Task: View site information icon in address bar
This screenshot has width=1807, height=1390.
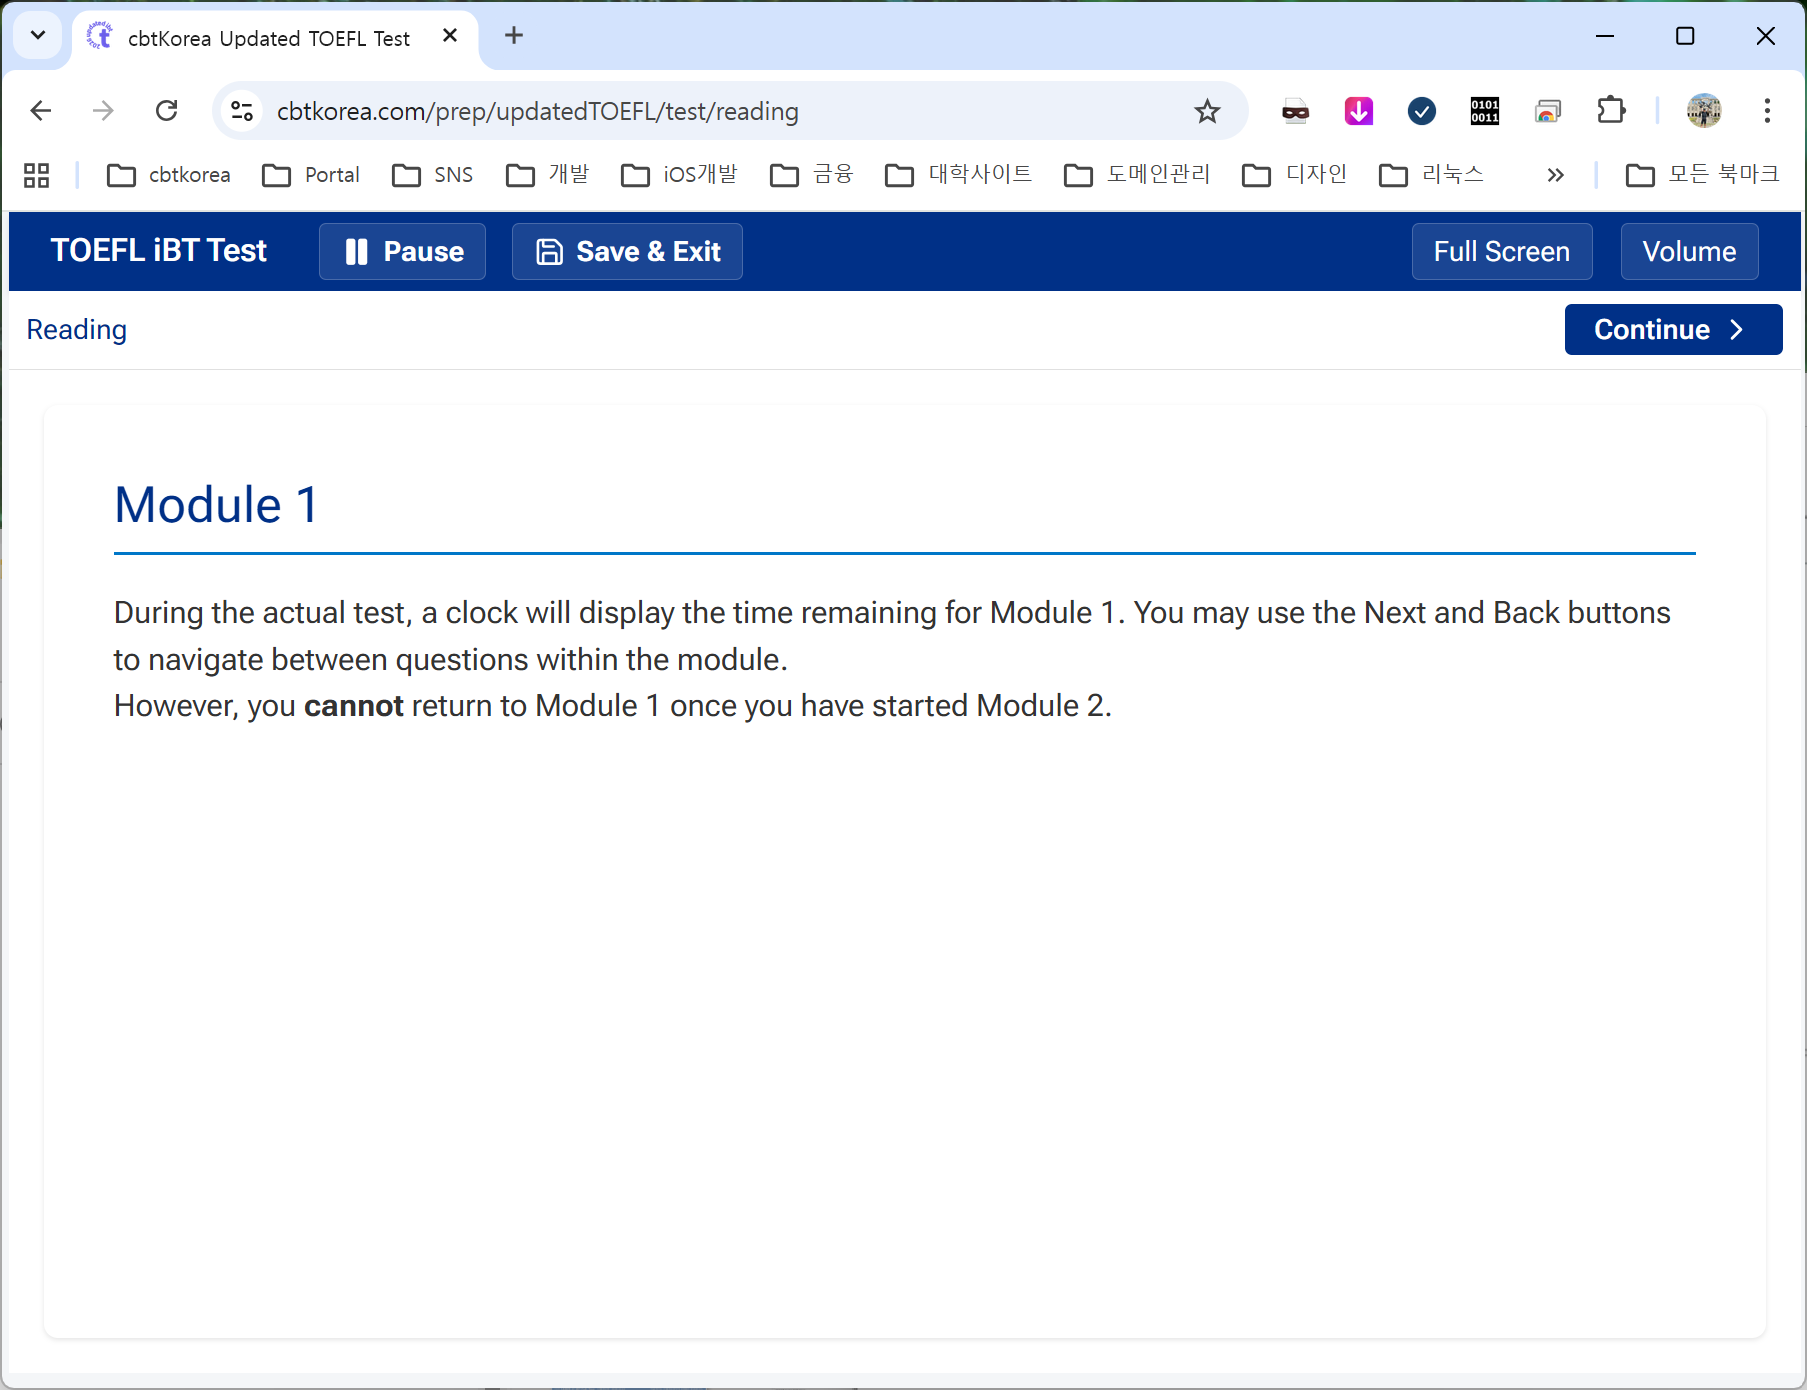Action: click(242, 111)
